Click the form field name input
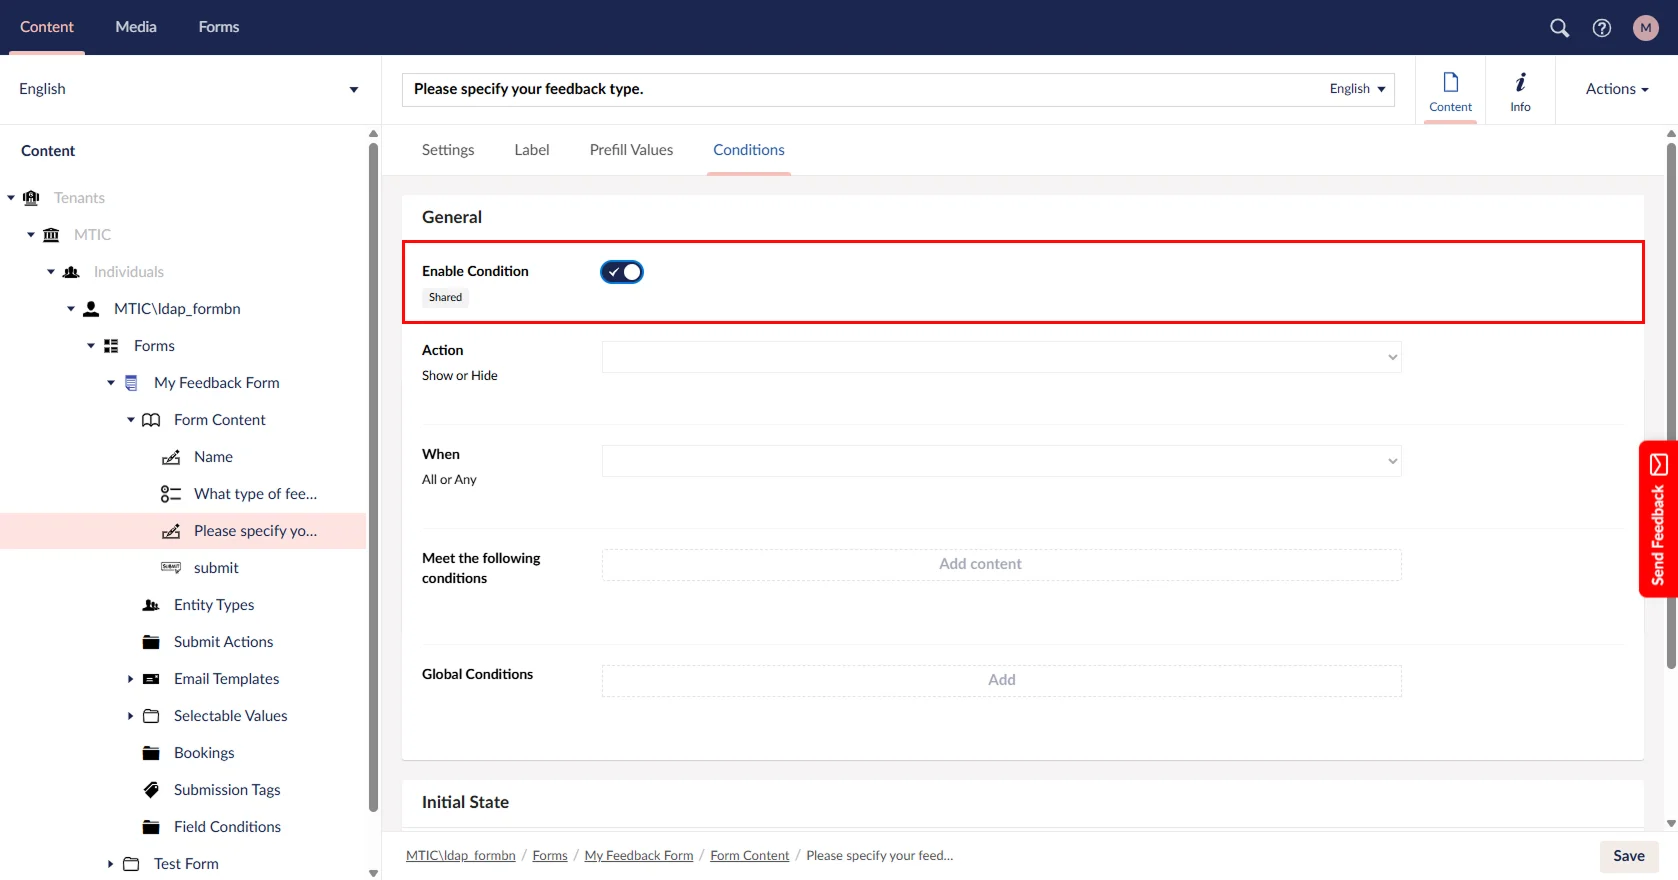Viewport: 1678px width, 880px height. coord(860,89)
